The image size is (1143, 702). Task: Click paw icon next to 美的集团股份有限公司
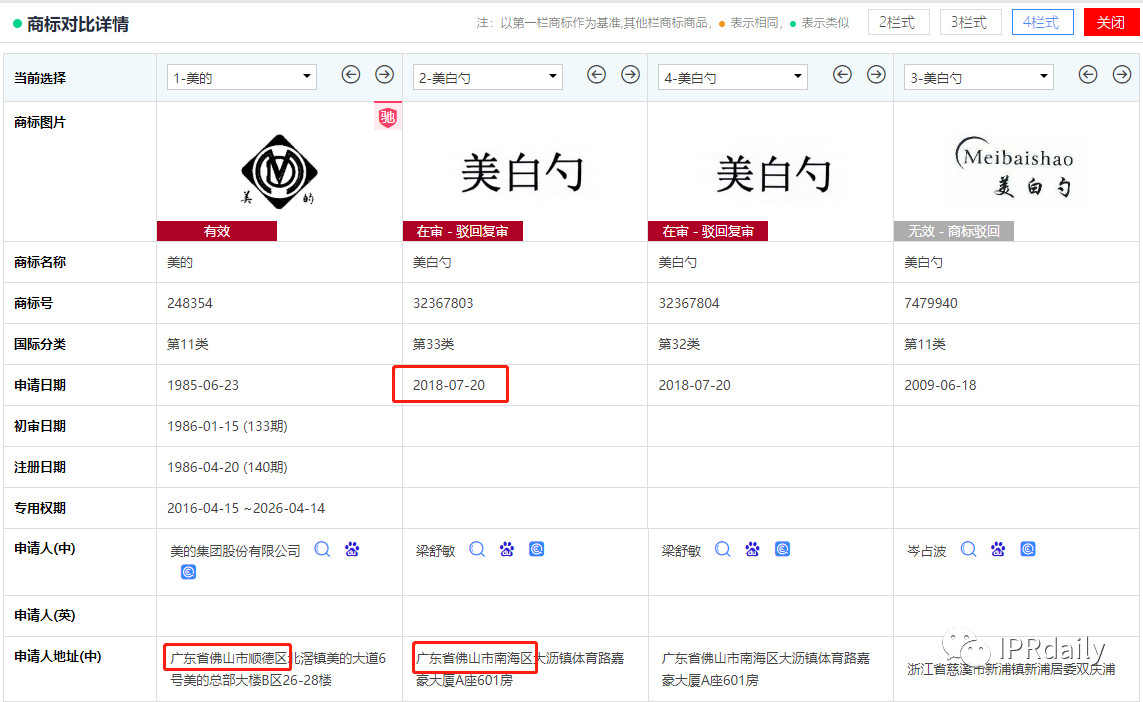(352, 550)
